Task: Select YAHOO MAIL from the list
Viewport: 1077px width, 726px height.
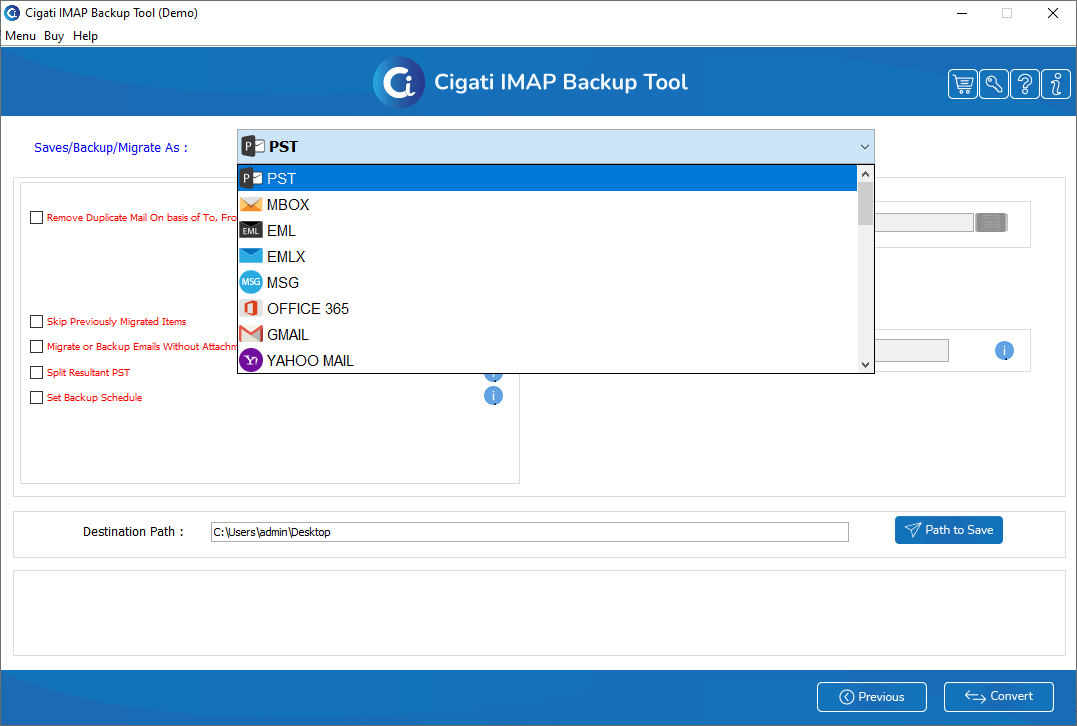Action: pyautogui.click(x=547, y=361)
